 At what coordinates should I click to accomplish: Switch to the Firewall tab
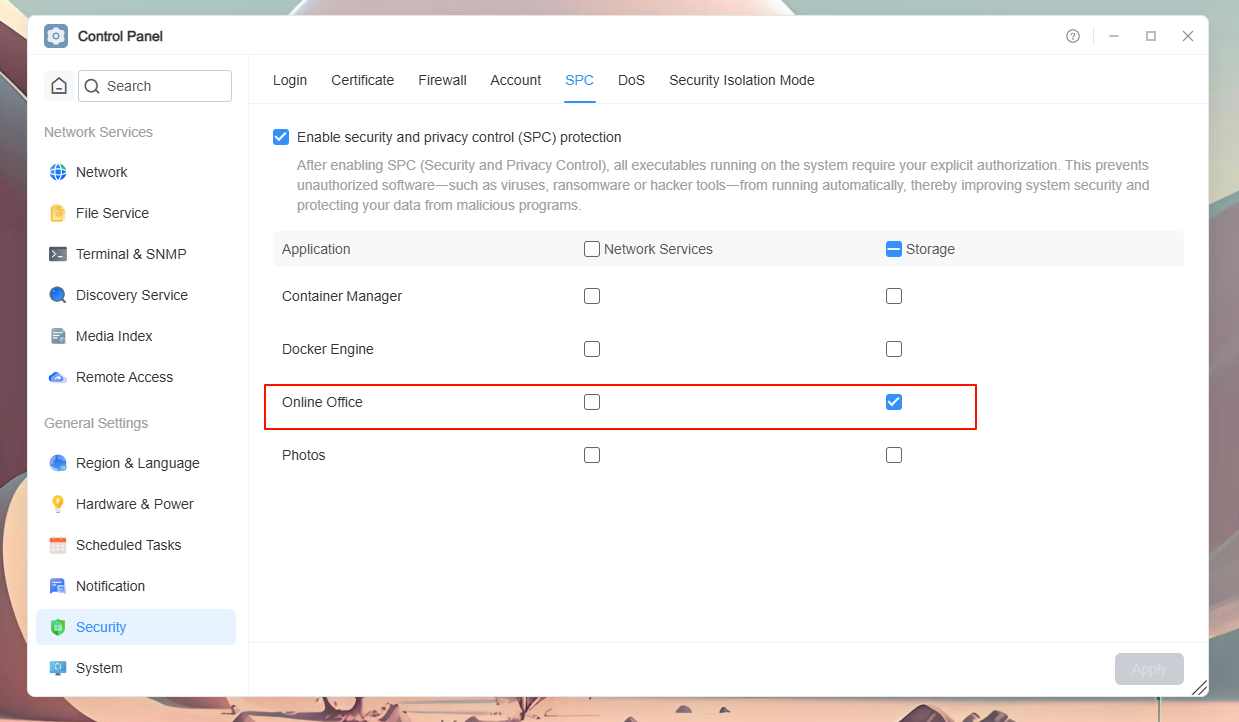tap(443, 80)
